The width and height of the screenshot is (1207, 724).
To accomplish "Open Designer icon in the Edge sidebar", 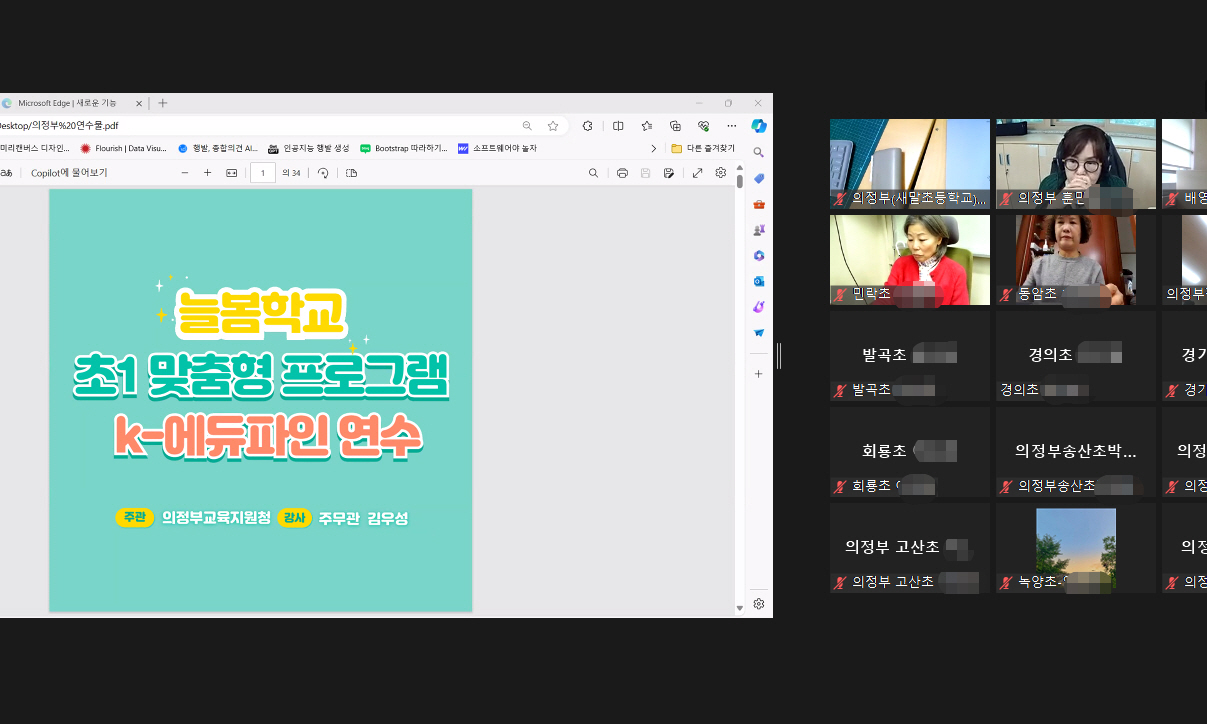I will 759,307.
